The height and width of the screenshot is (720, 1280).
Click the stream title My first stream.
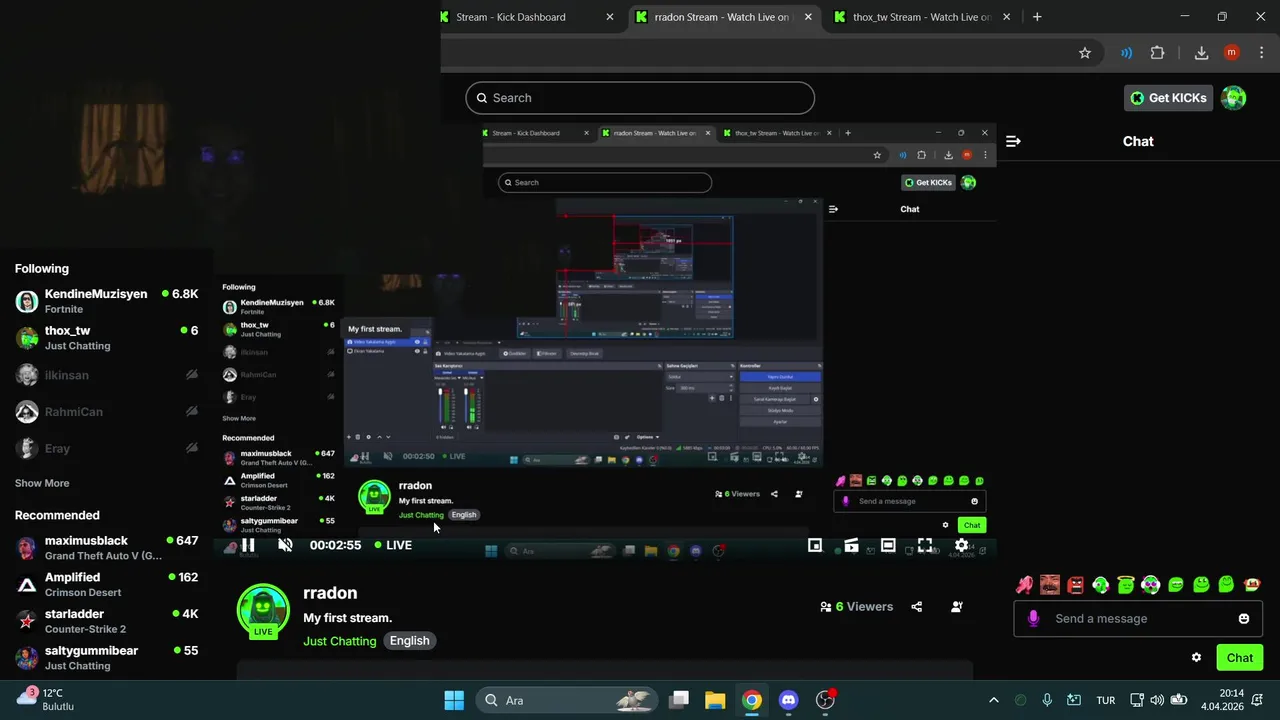347,618
